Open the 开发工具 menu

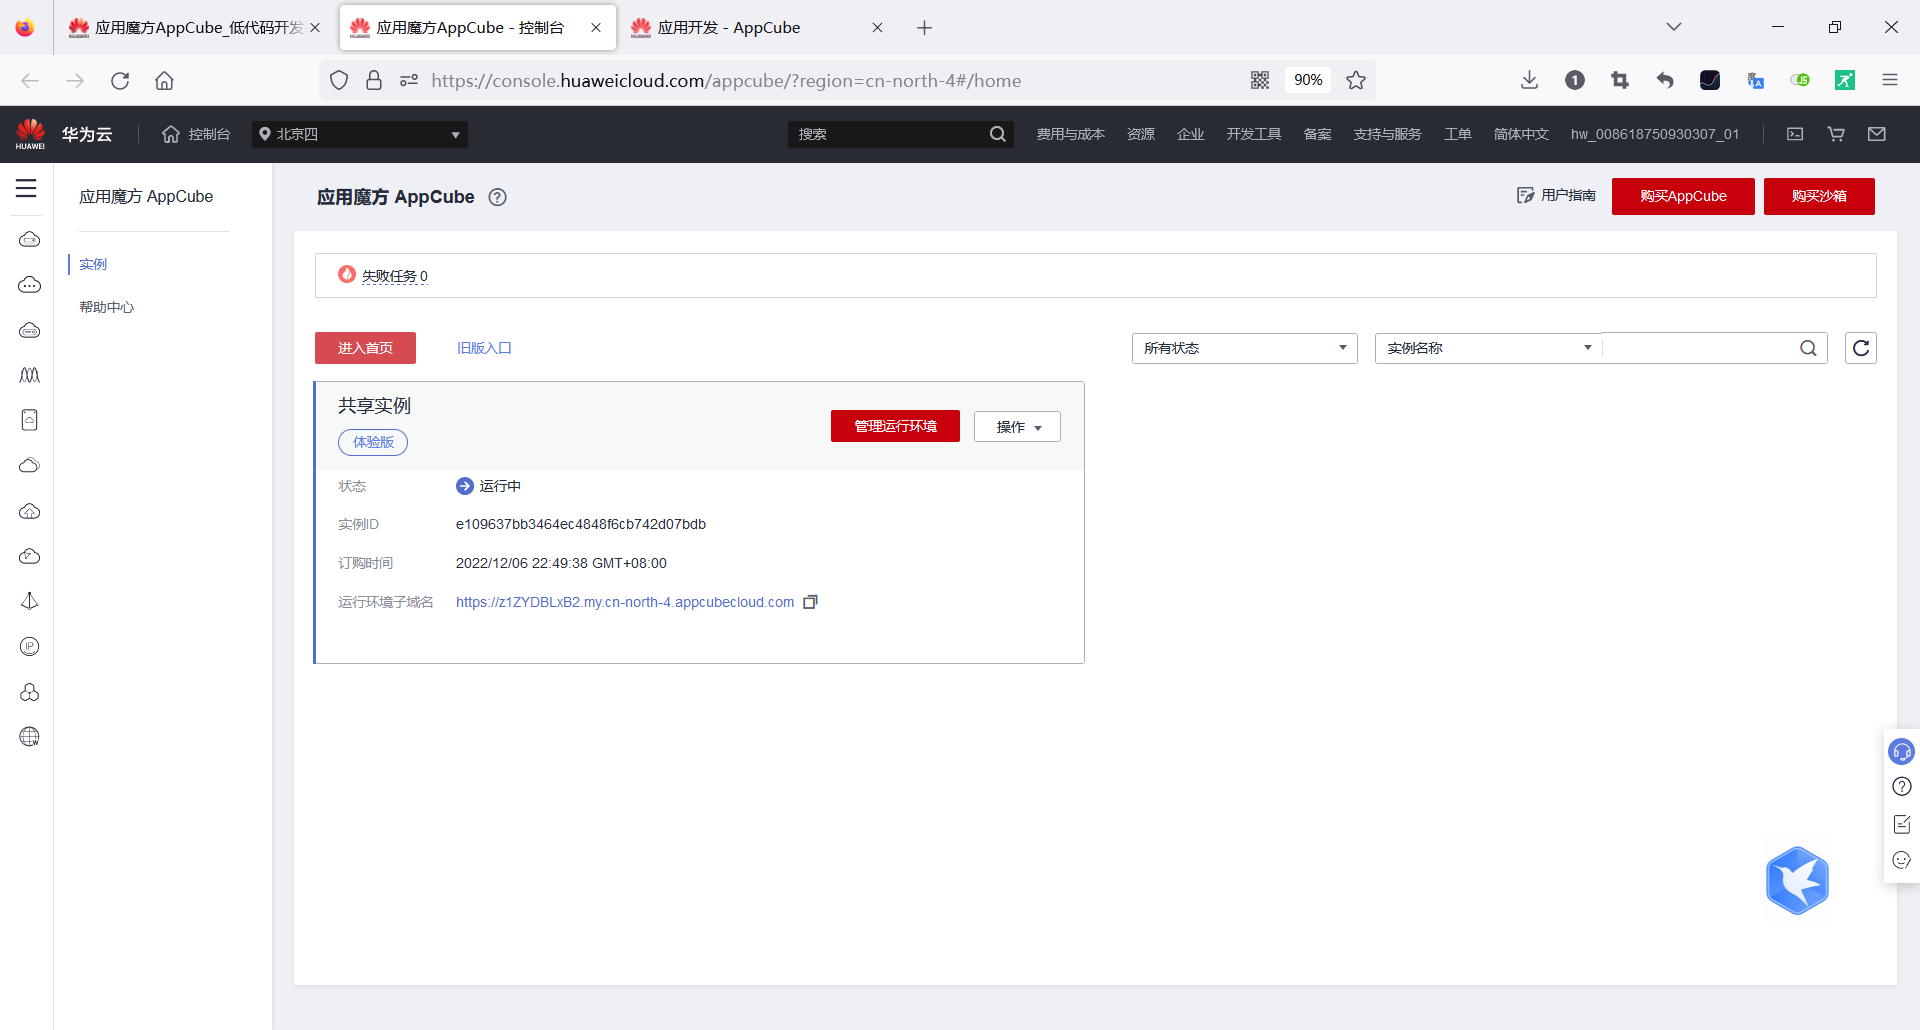pyautogui.click(x=1254, y=134)
